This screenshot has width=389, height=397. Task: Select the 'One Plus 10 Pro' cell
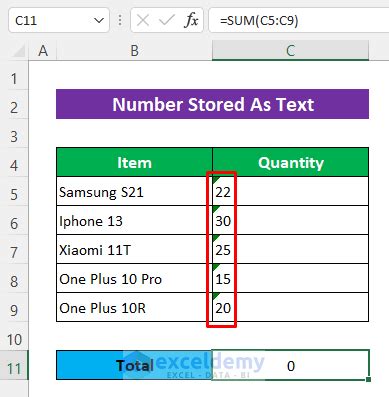(x=134, y=278)
